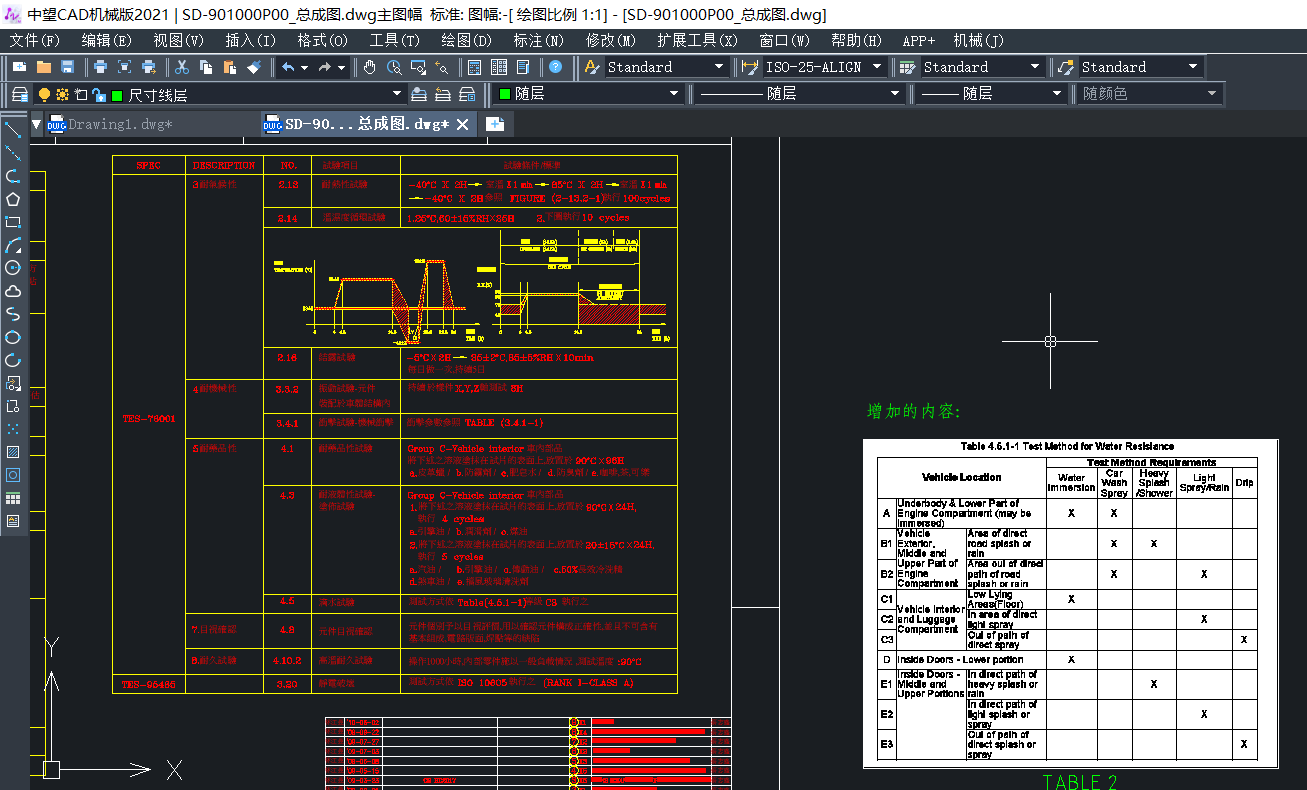The image size is (1307, 790).
Task: Select the Polygon drawing tool
Action: click(x=13, y=199)
